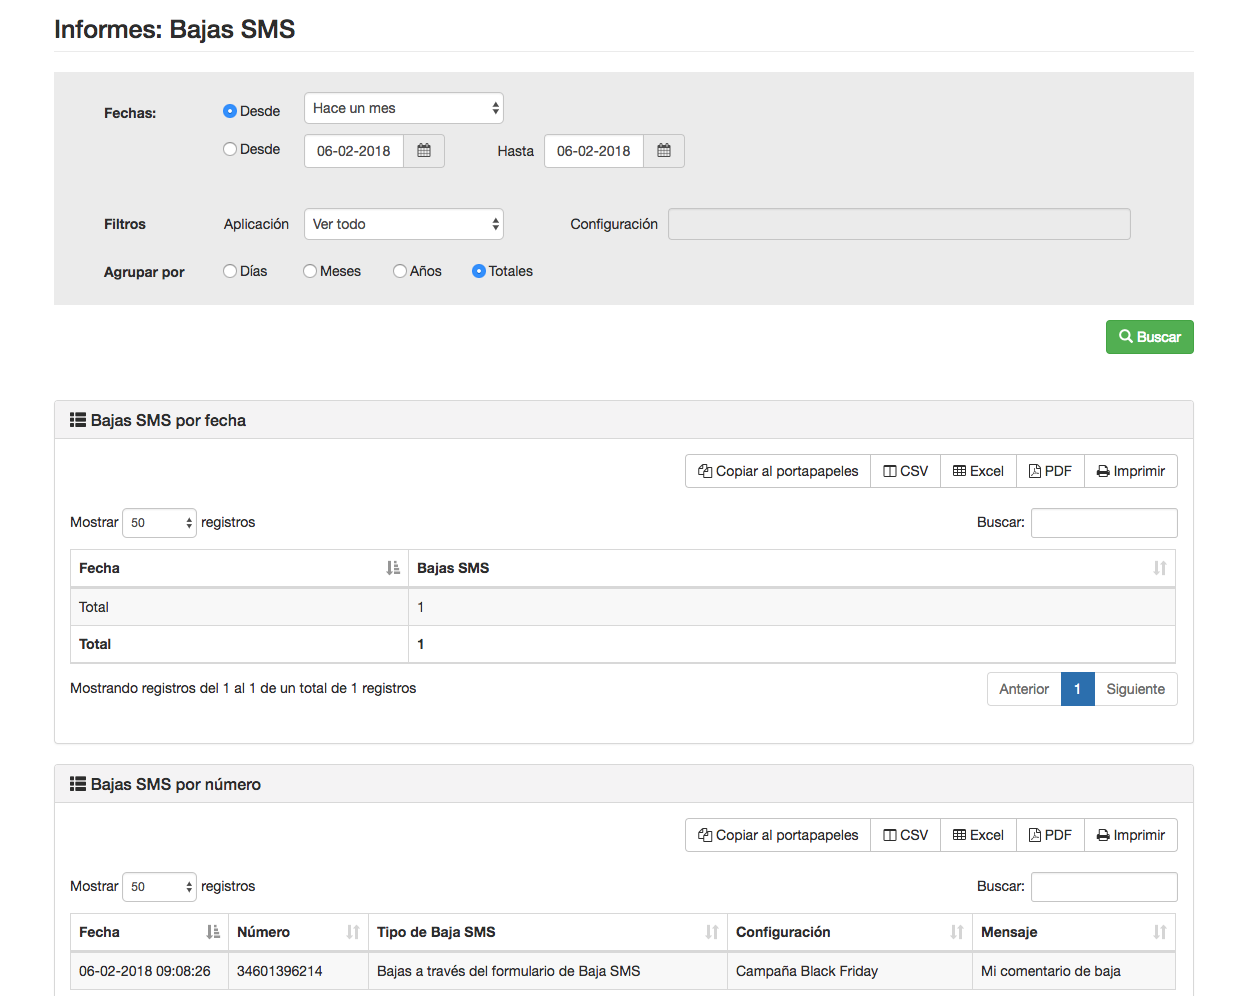Image resolution: width=1238 pixels, height=996 pixels.
Task: Sort the first table by Bajas SMS column
Action: point(790,568)
